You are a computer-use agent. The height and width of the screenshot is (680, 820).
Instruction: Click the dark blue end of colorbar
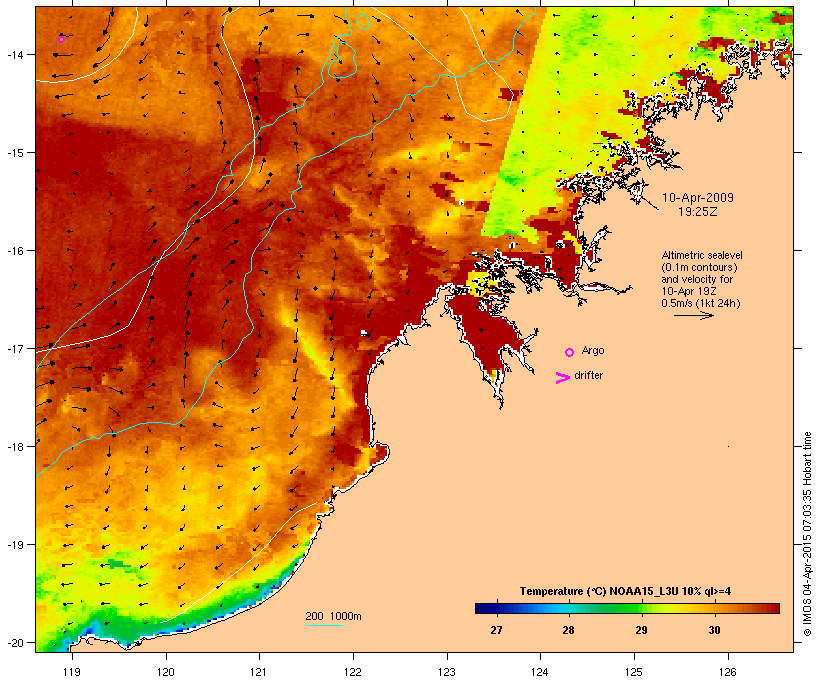coord(484,608)
